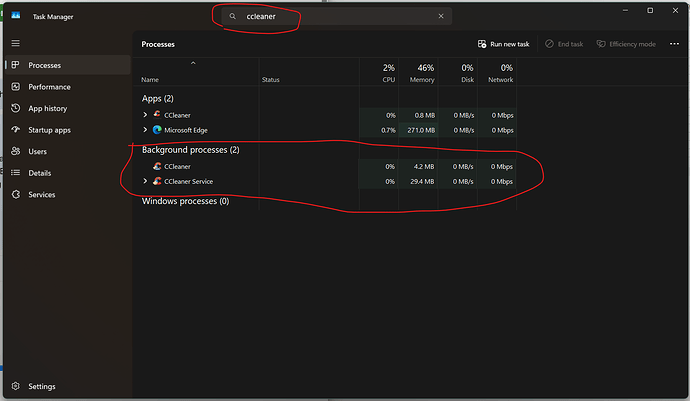Click the 0.7% CPU cell
Viewport: 690px width, 401px height.
(x=379, y=130)
